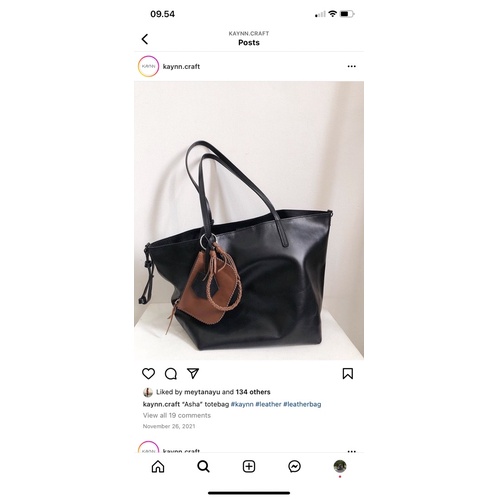The height and width of the screenshot is (499, 499).
Task: Open kaynn.craft username in post header
Action: 181,66
